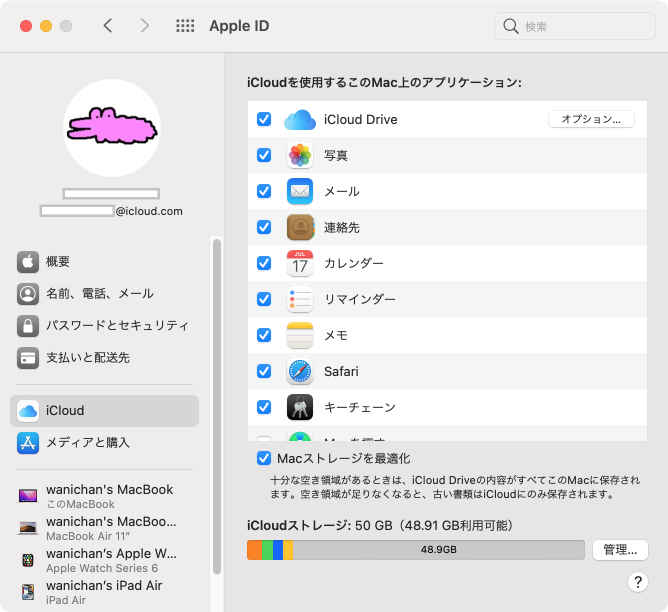Select 名前、電話、メール in sidebar
The image size is (668, 612).
pos(104,294)
